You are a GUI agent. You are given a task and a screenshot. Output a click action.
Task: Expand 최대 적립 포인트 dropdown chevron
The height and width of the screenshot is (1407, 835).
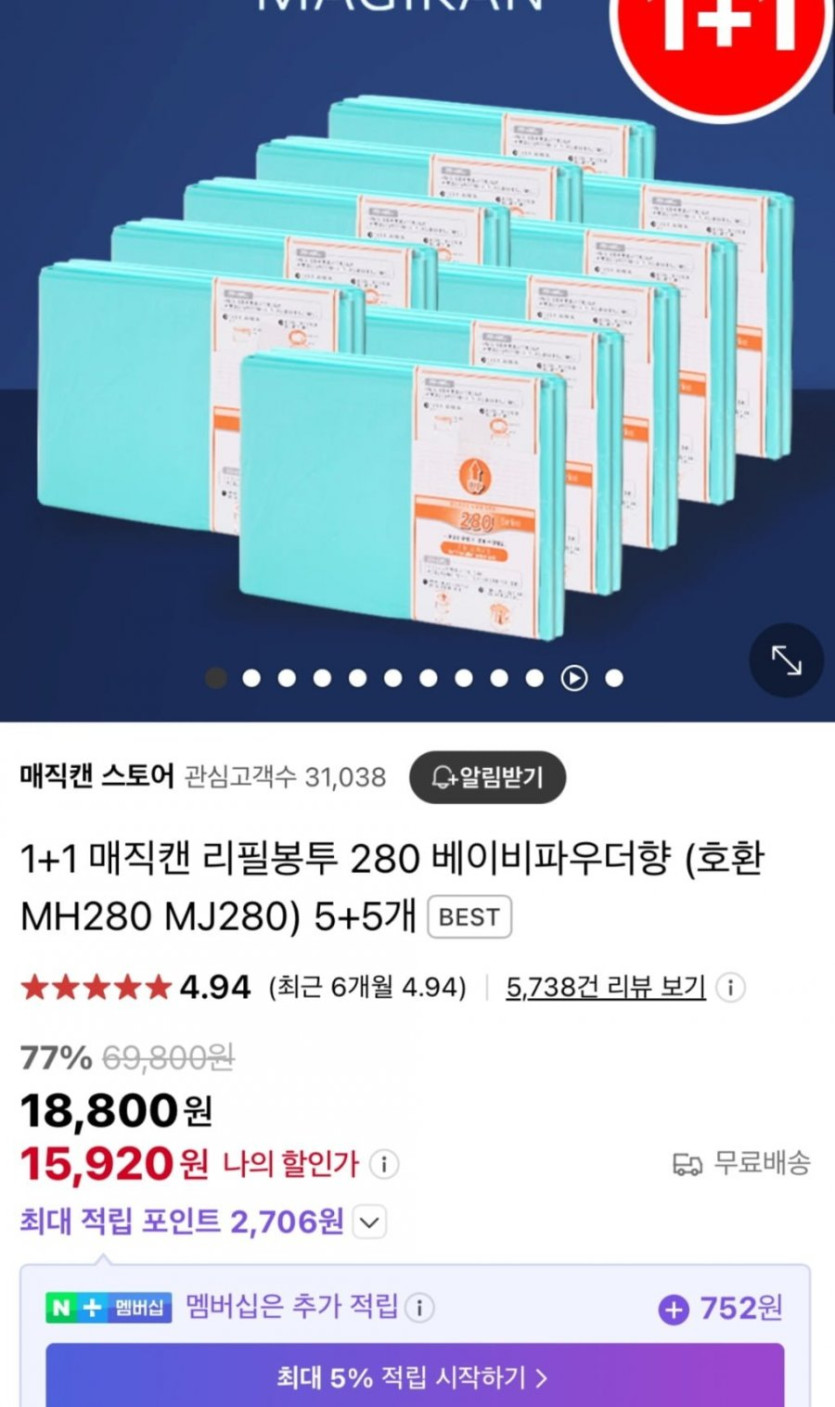click(x=370, y=1222)
